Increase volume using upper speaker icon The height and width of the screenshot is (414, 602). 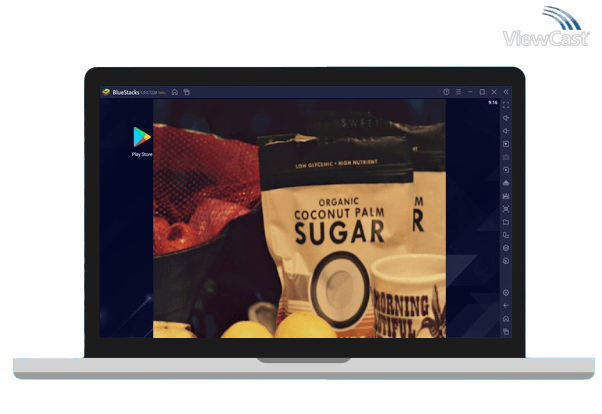tap(506, 118)
